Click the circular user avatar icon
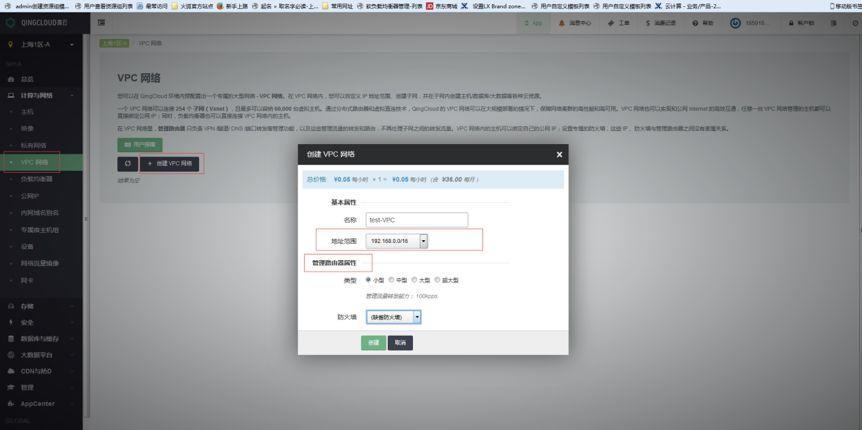Image resolution: width=862 pixels, height=430 pixels. point(736,23)
